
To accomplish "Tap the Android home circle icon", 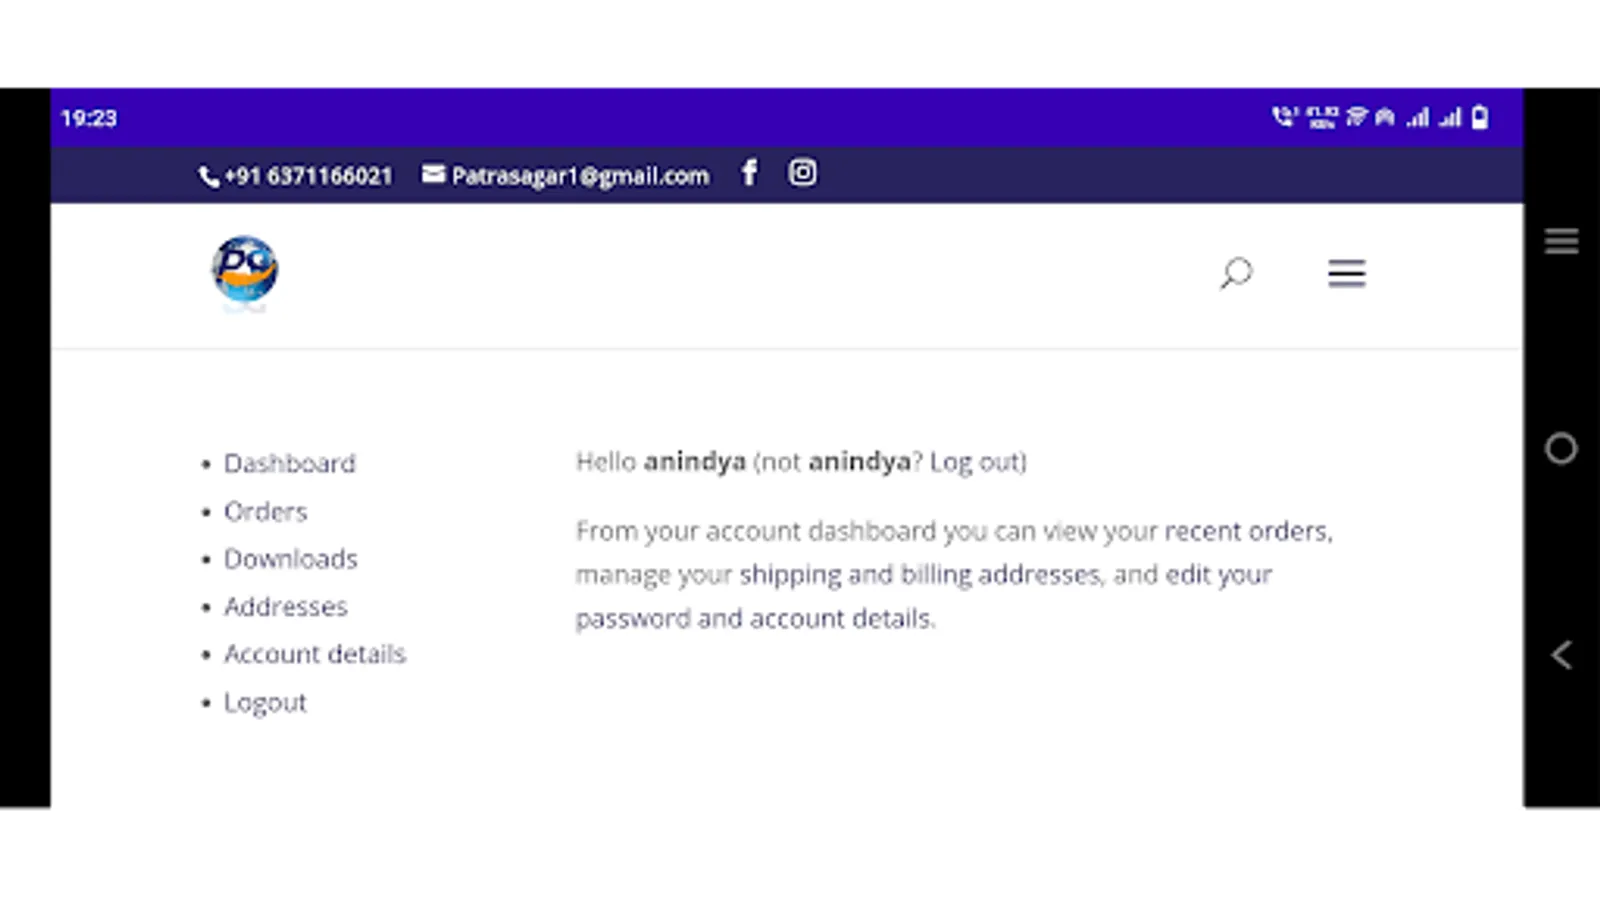I will (1561, 448).
